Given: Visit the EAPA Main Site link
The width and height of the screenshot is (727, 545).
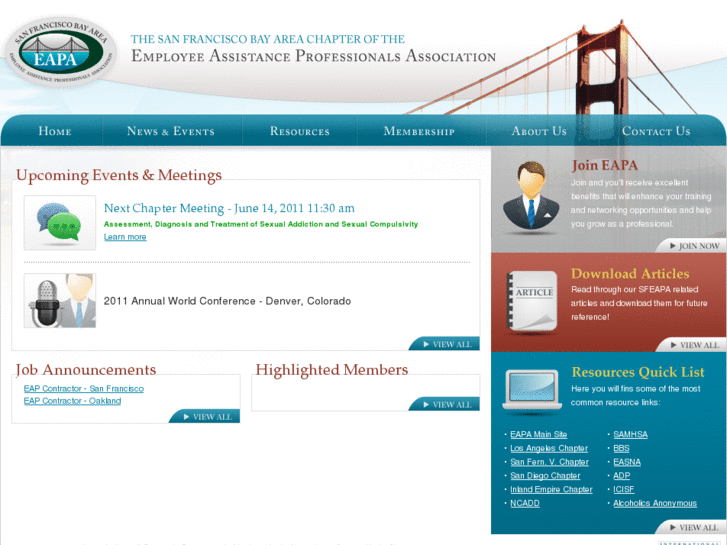Looking at the screenshot, I should 539,435.
